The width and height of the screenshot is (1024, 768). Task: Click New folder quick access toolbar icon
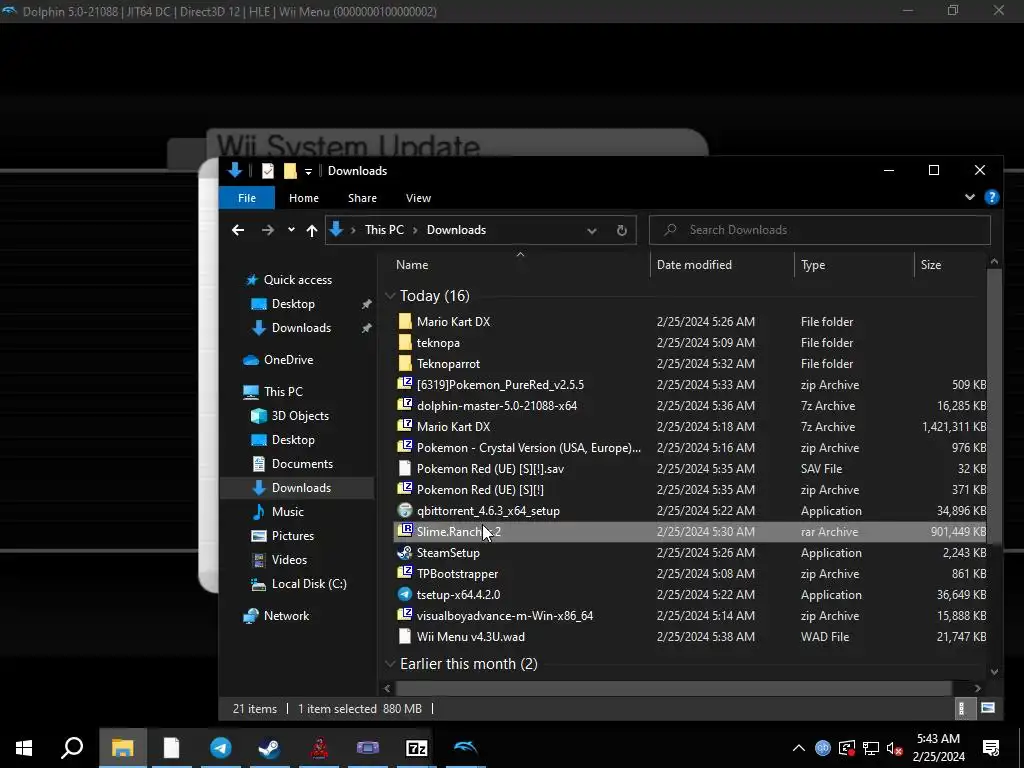(x=290, y=171)
